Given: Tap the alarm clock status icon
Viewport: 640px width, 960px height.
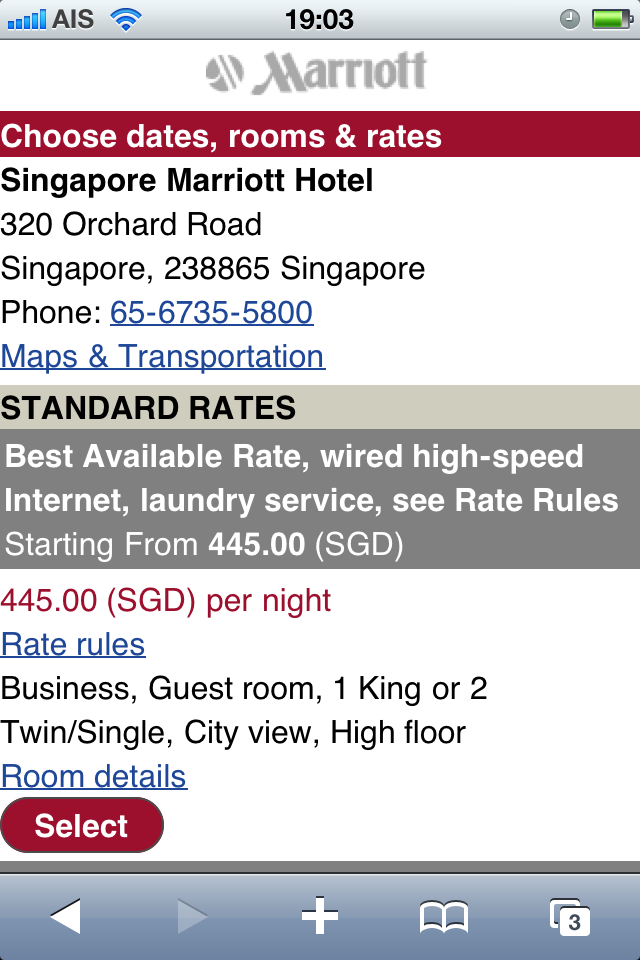Looking at the screenshot, I should 570,19.
